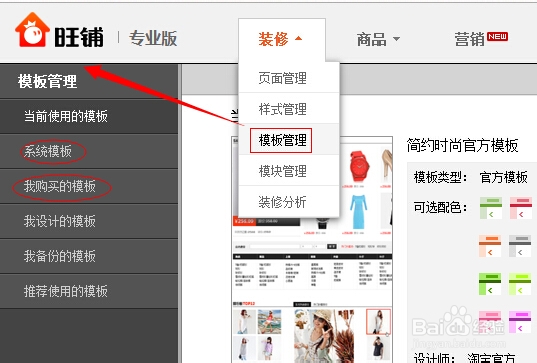Go to 我购买的模板 in the sidebar
537x363 pixels.
pyautogui.click(x=89, y=186)
